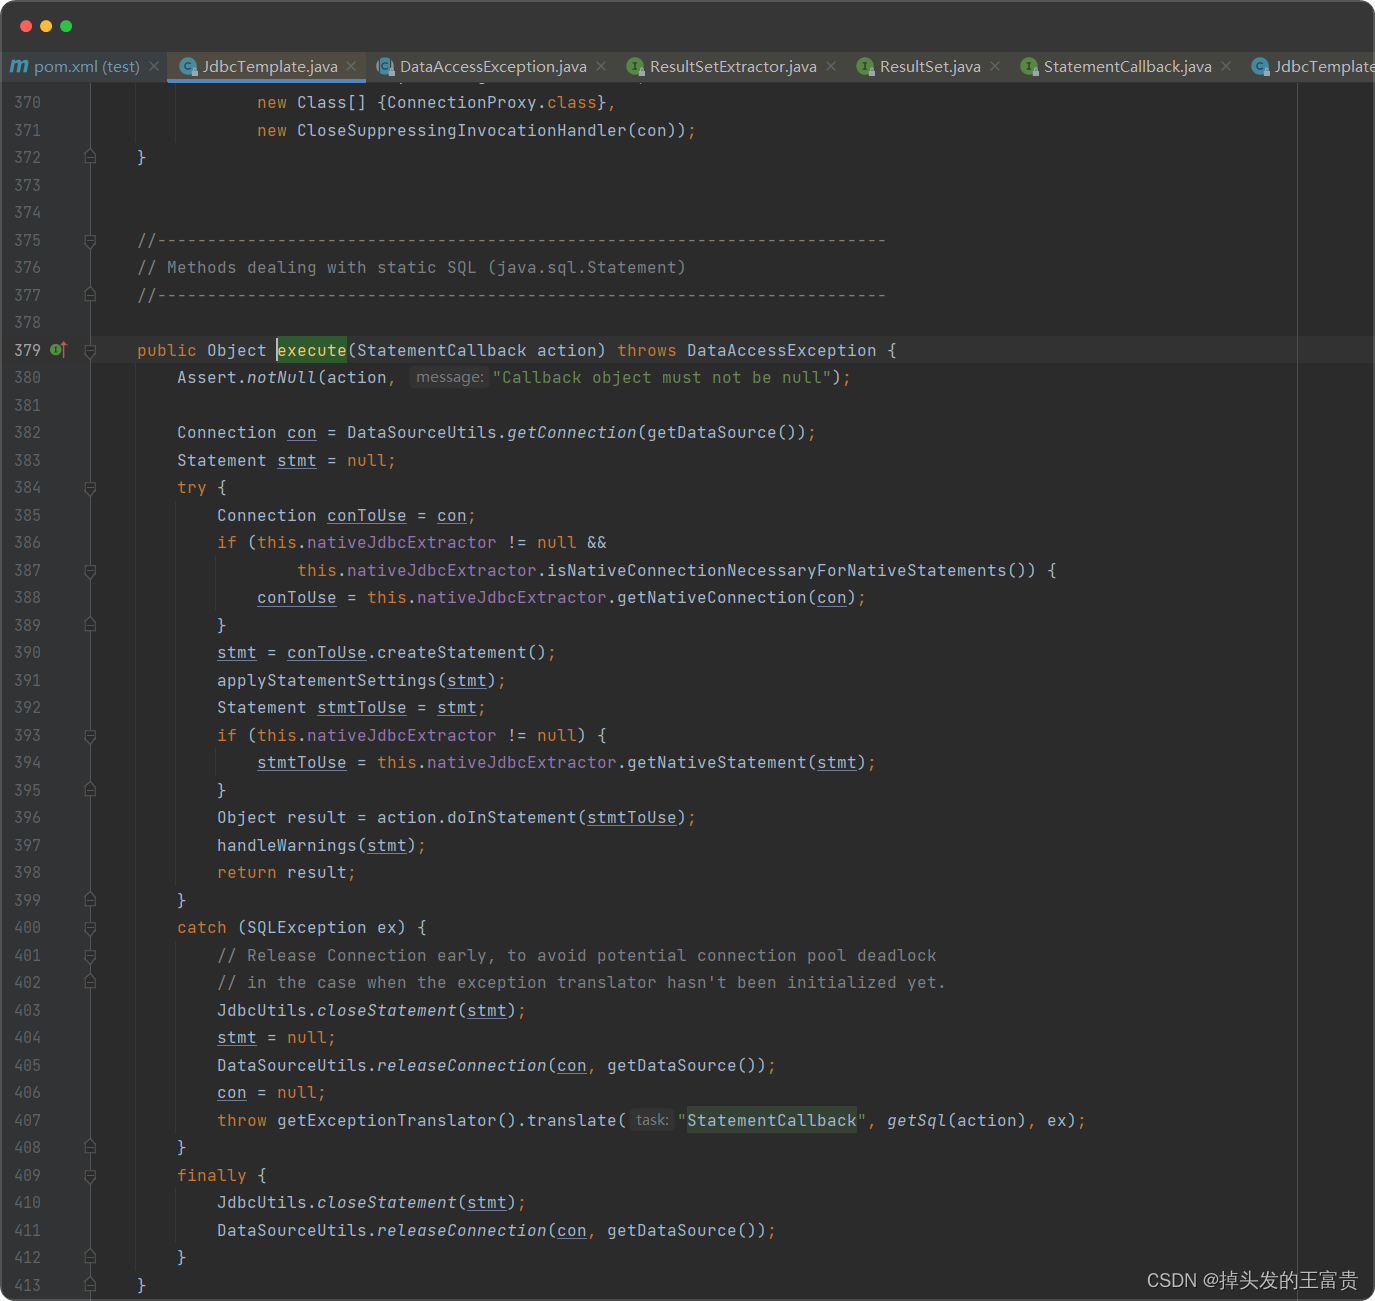Click getNativeStatement call on line 394
Viewport: 1375px width, 1301px height.
click(717, 762)
